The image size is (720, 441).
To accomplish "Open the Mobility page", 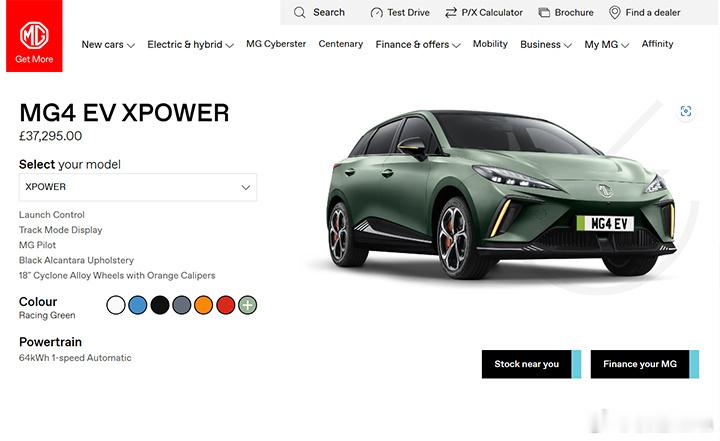I will pyautogui.click(x=490, y=44).
